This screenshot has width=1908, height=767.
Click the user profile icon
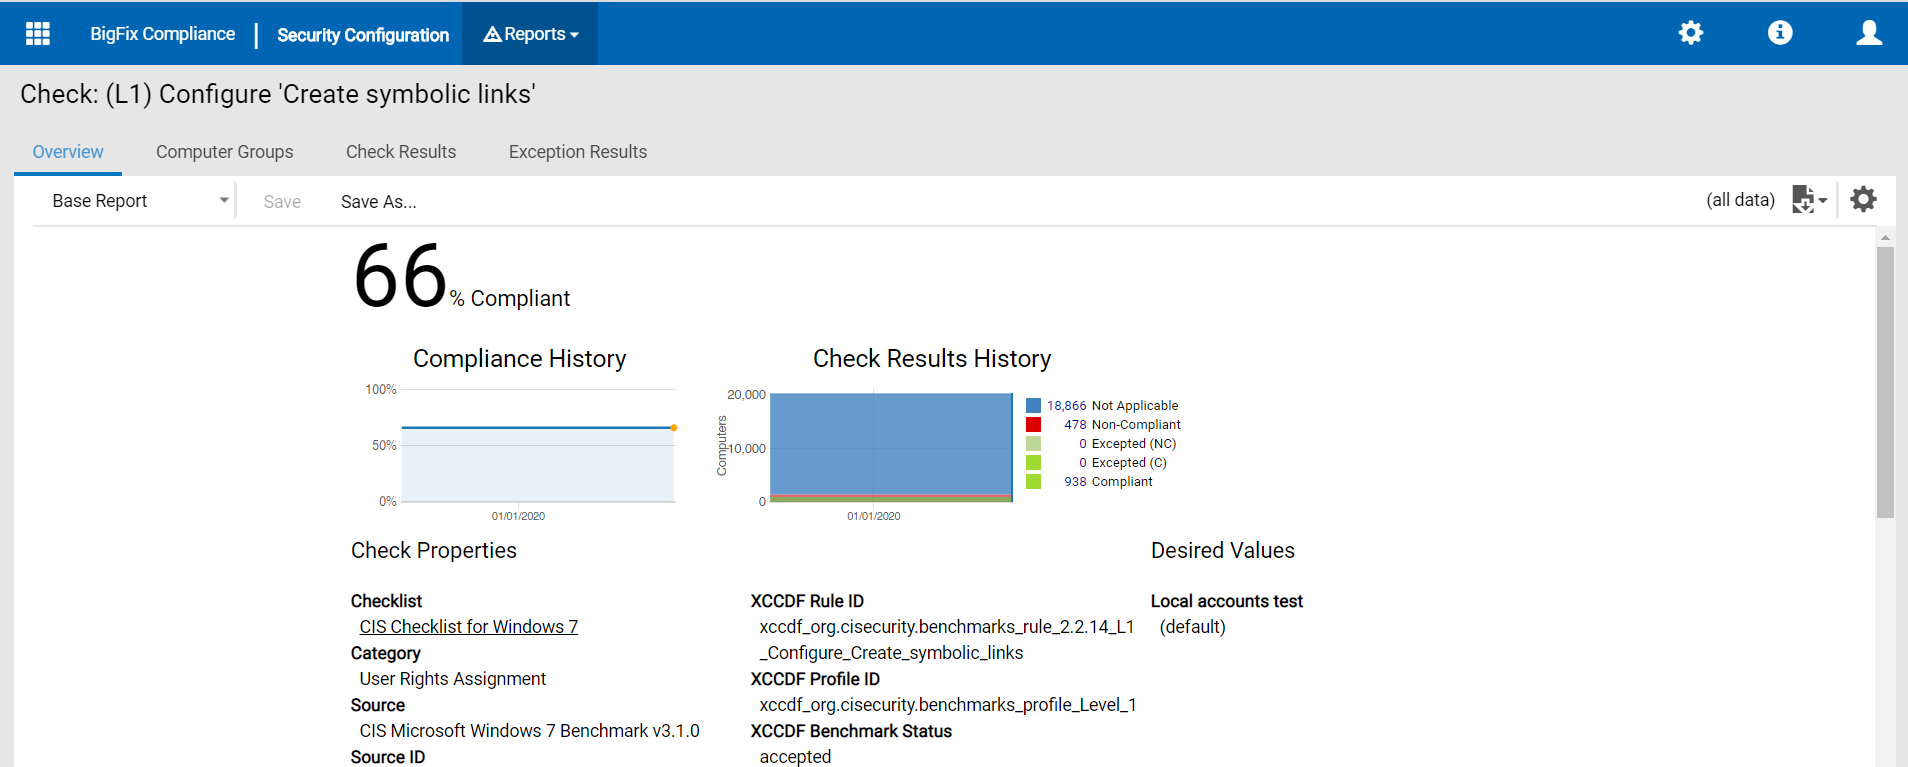pyautogui.click(x=1868, y=33)
